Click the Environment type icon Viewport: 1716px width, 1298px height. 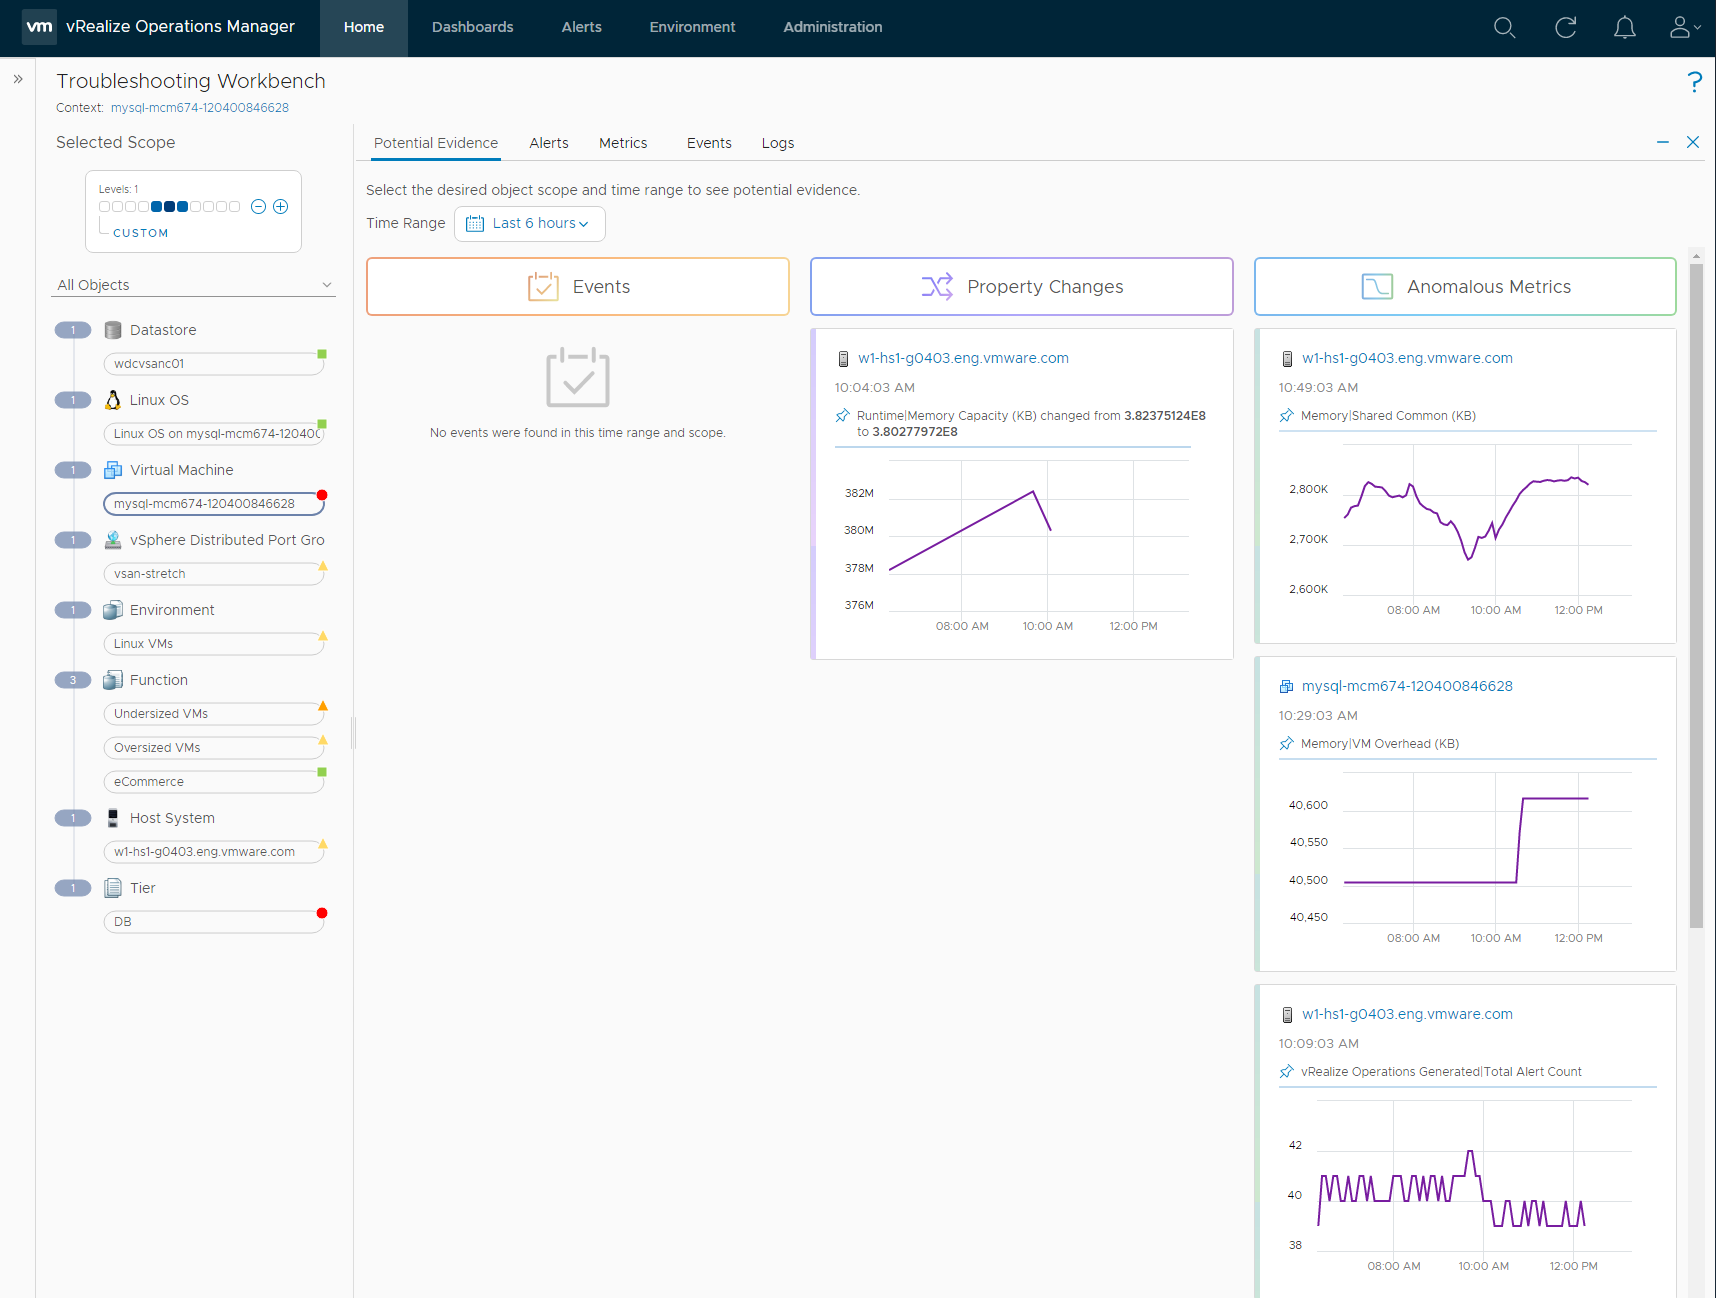(113, 610)
